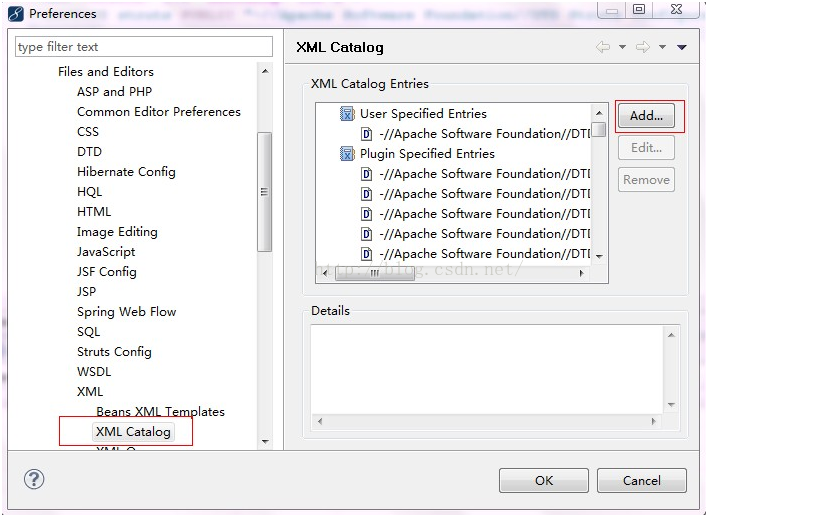Viewport: 819px width, 517px height.
Task: Click preference tree scroll down arrow
Action: [265, 442]
